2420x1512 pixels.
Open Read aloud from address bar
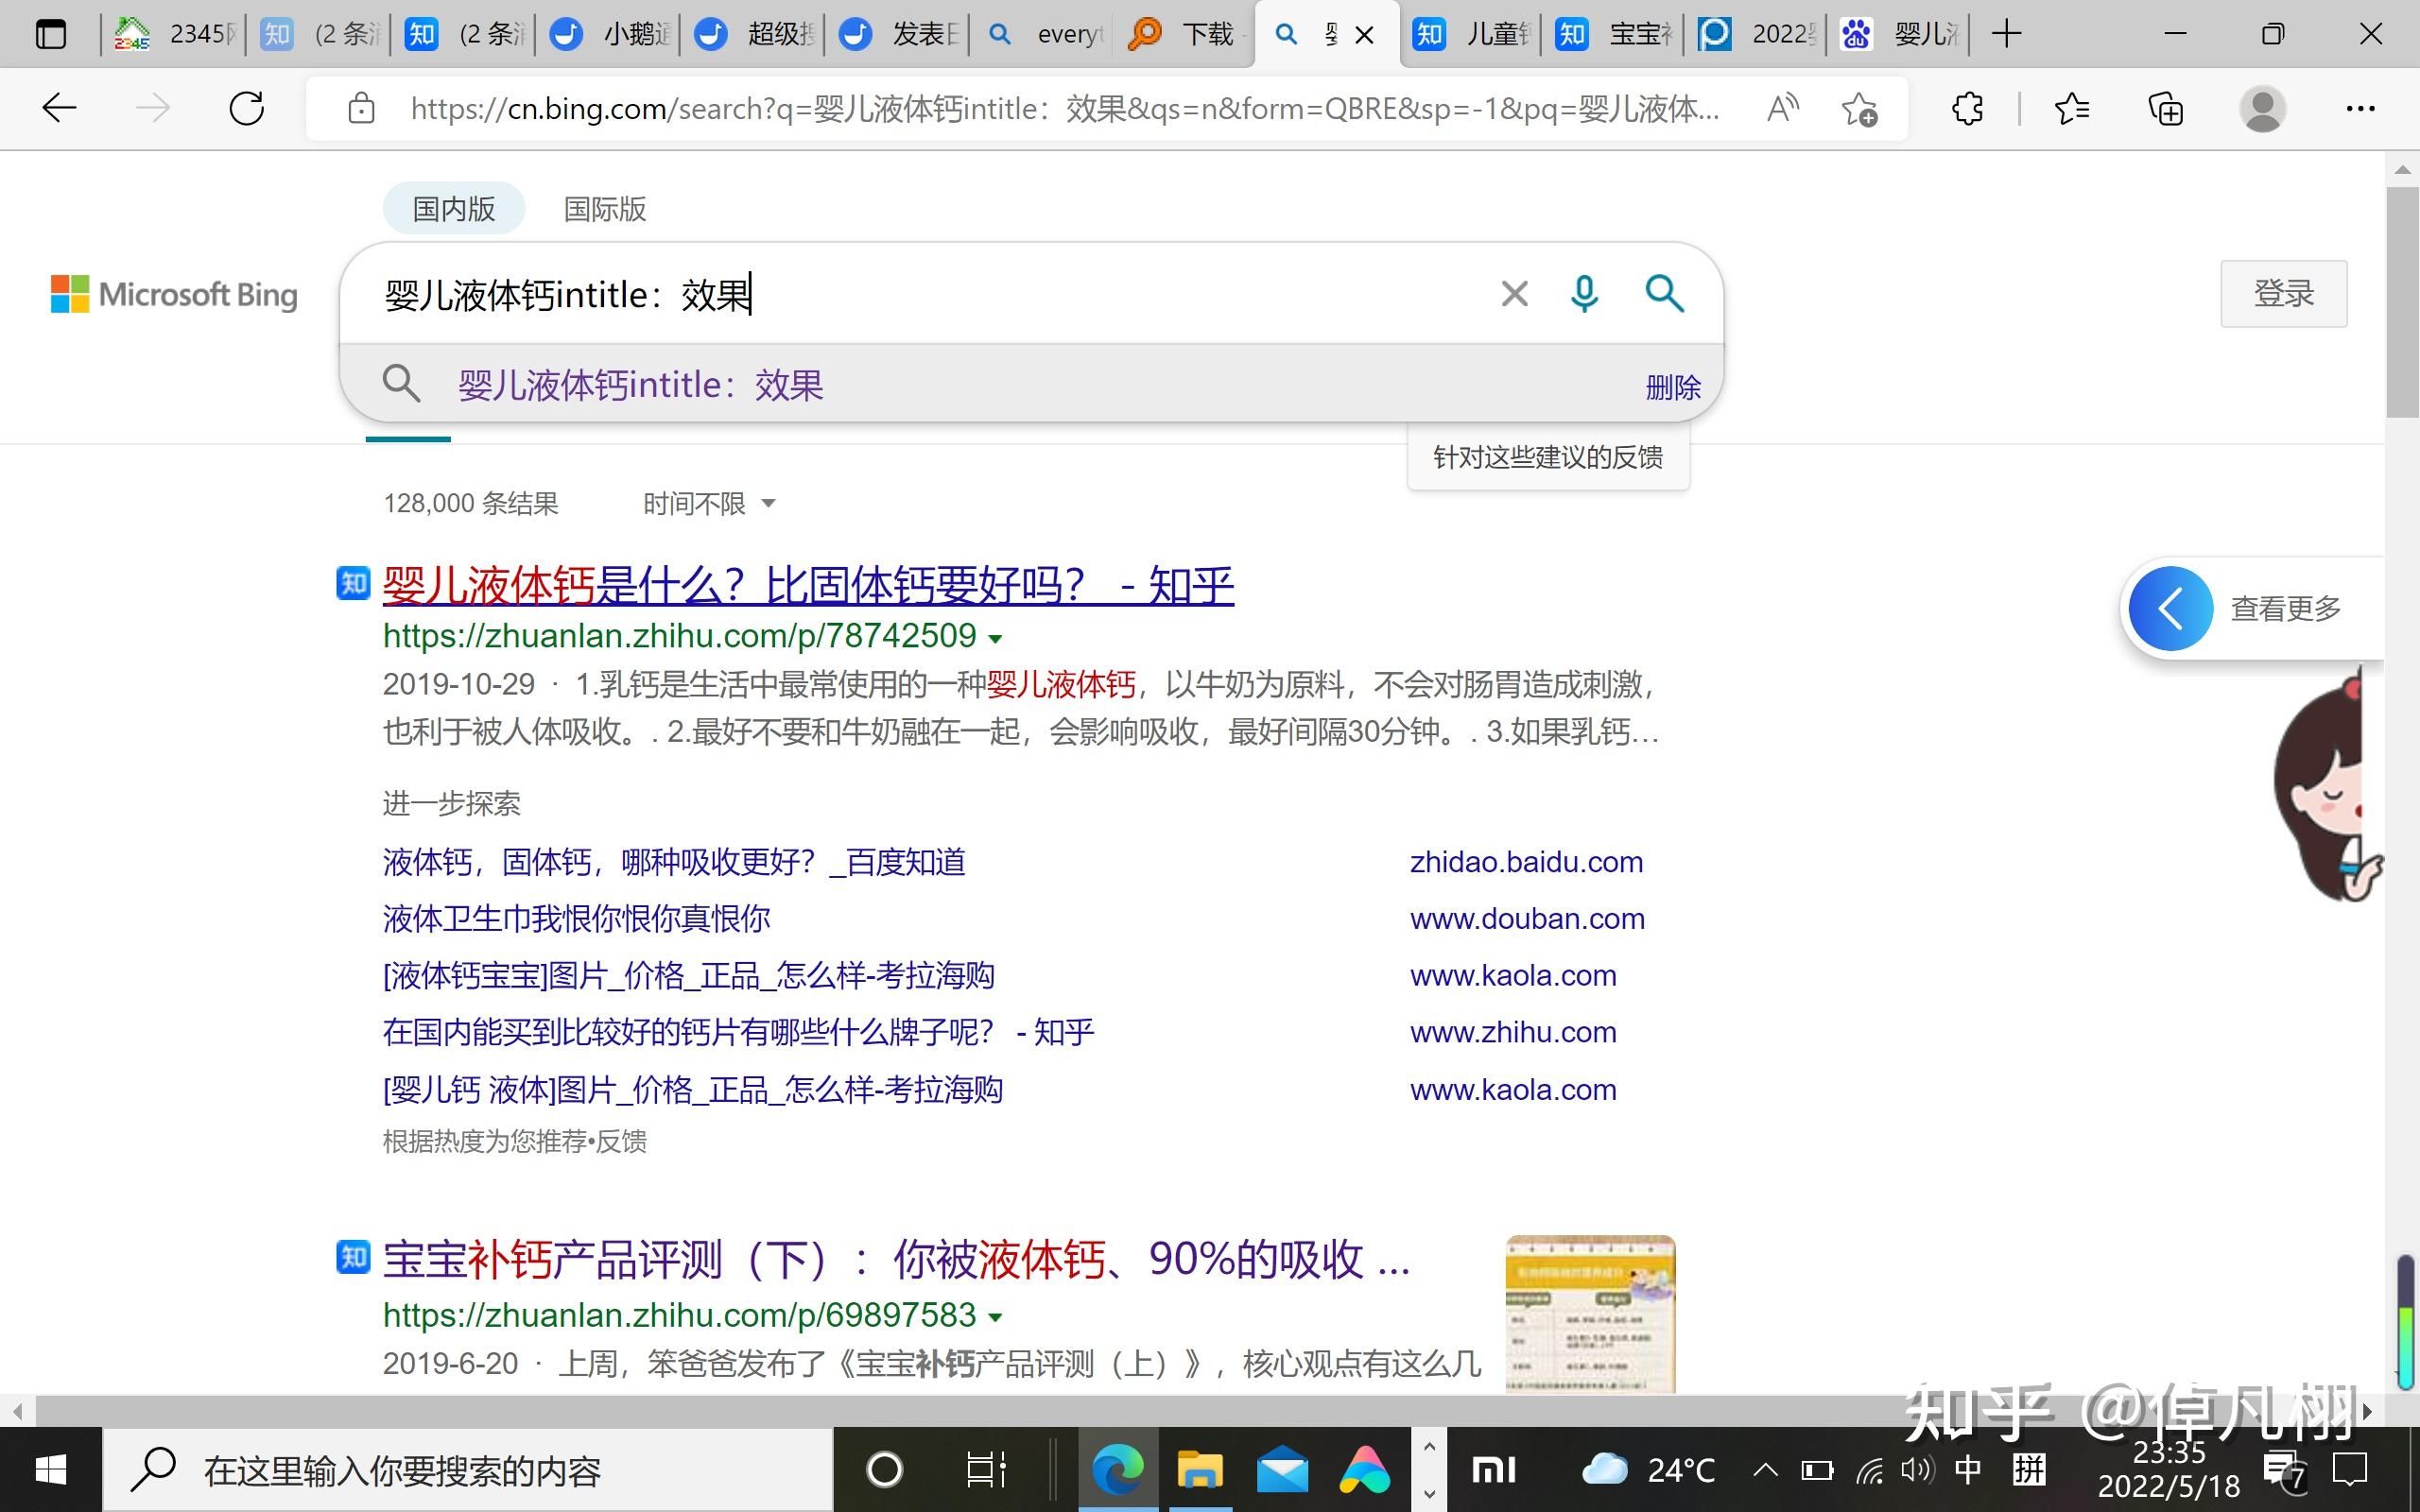tap(1782, 108)
